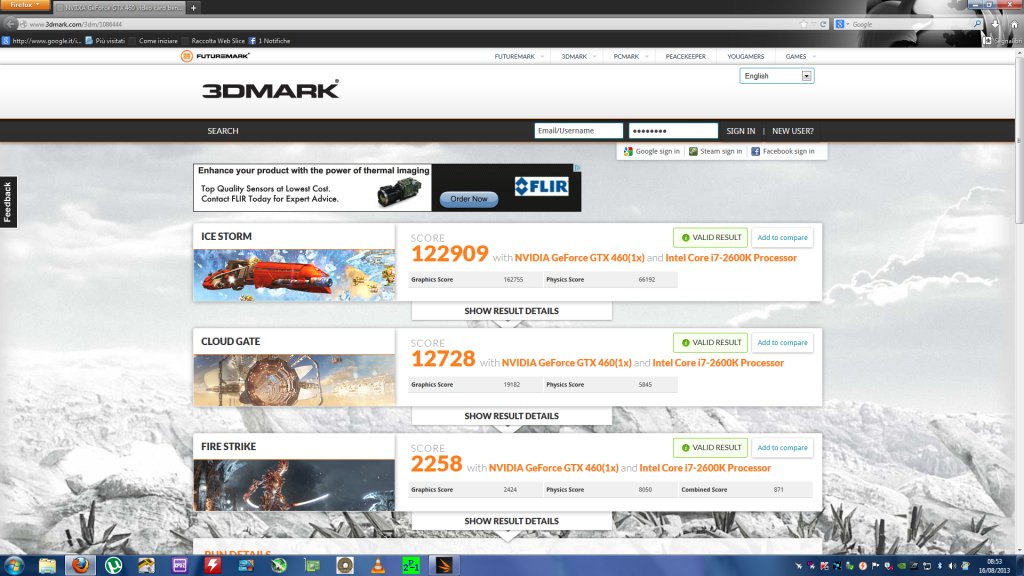1024x576 pixels.
Task: Open the Windows Start button
Action: (14, 565)
